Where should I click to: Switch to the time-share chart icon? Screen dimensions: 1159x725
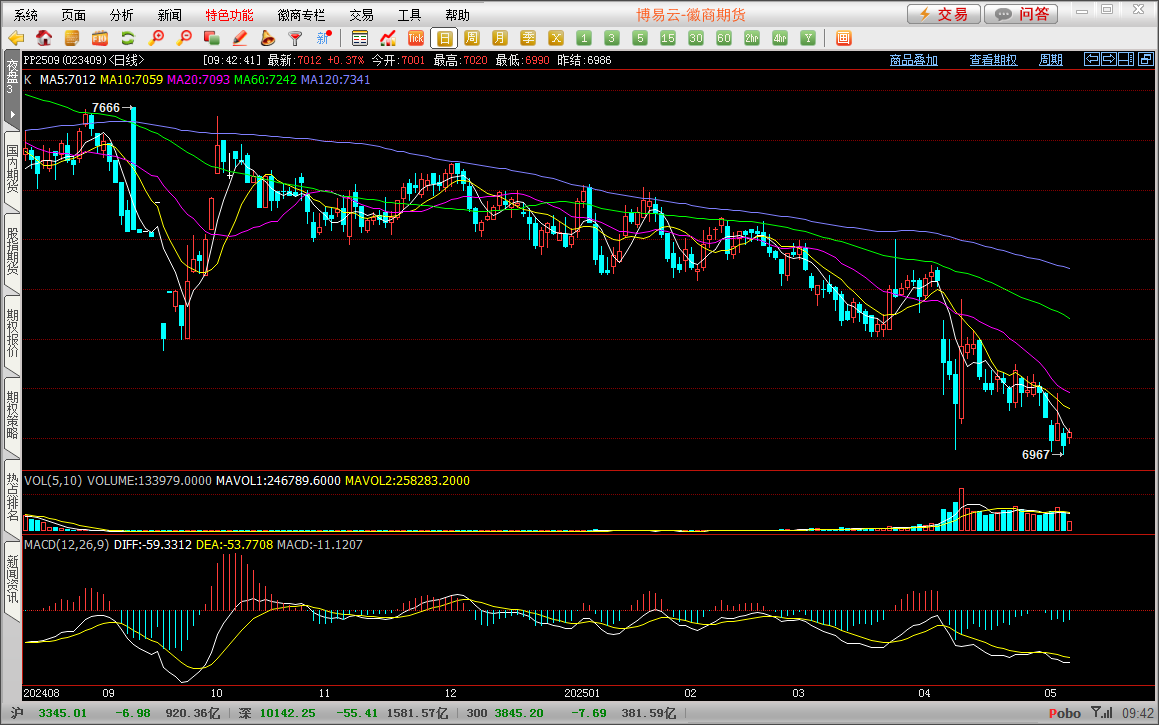point(388,38)
